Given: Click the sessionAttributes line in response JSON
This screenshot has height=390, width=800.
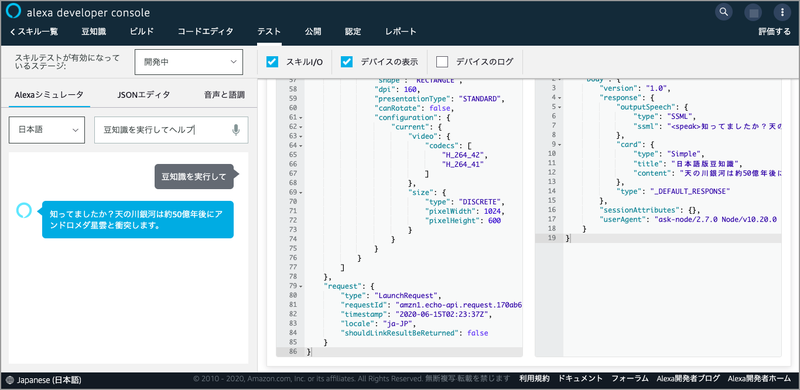Looking at the screenshot, I should pos(649,210).
